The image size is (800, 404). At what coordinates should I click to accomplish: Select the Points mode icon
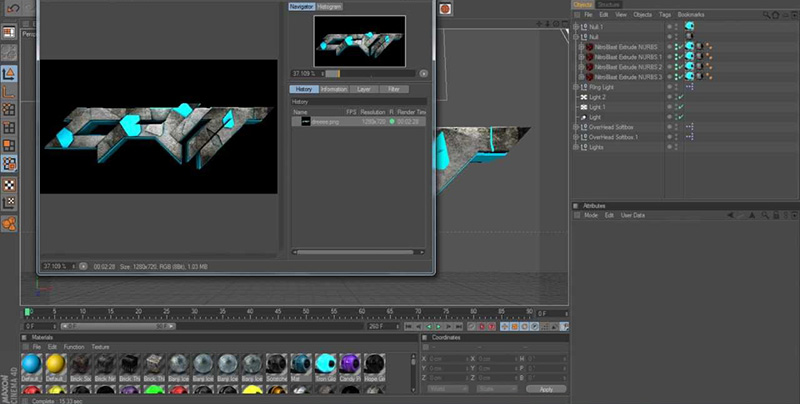[x=9, y=109]
